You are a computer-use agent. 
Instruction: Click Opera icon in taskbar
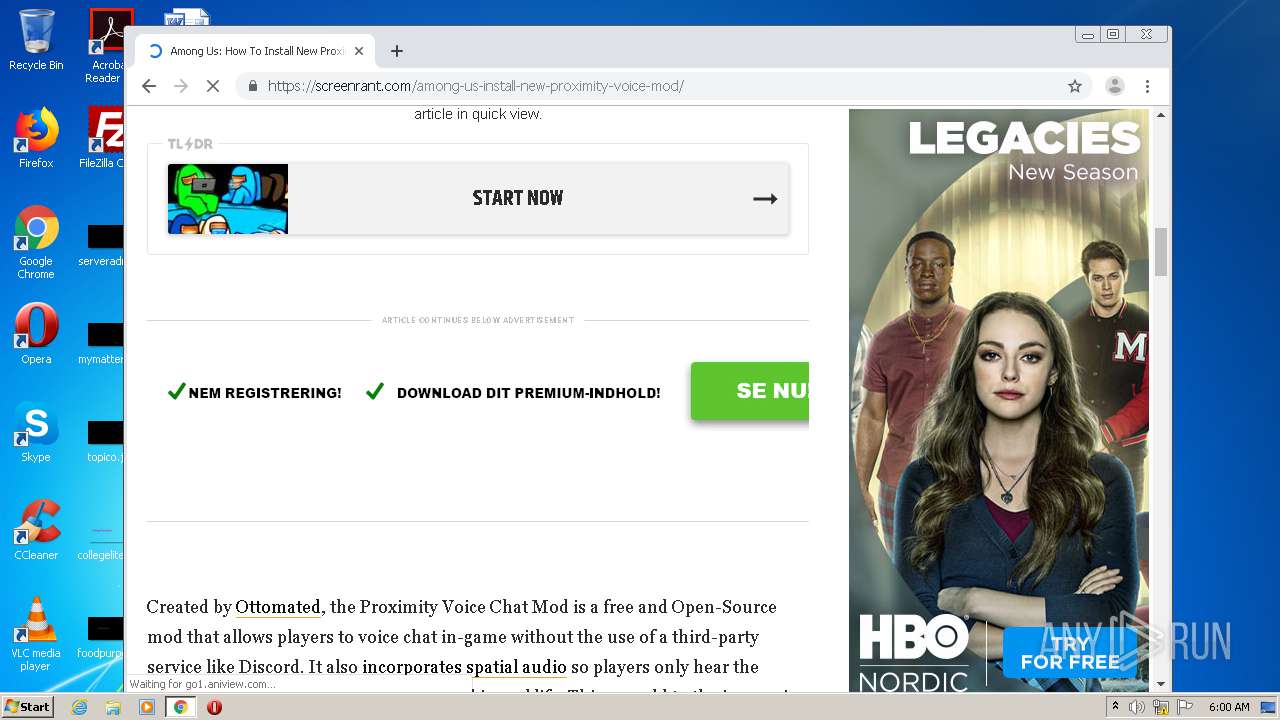tap(214, 707)
